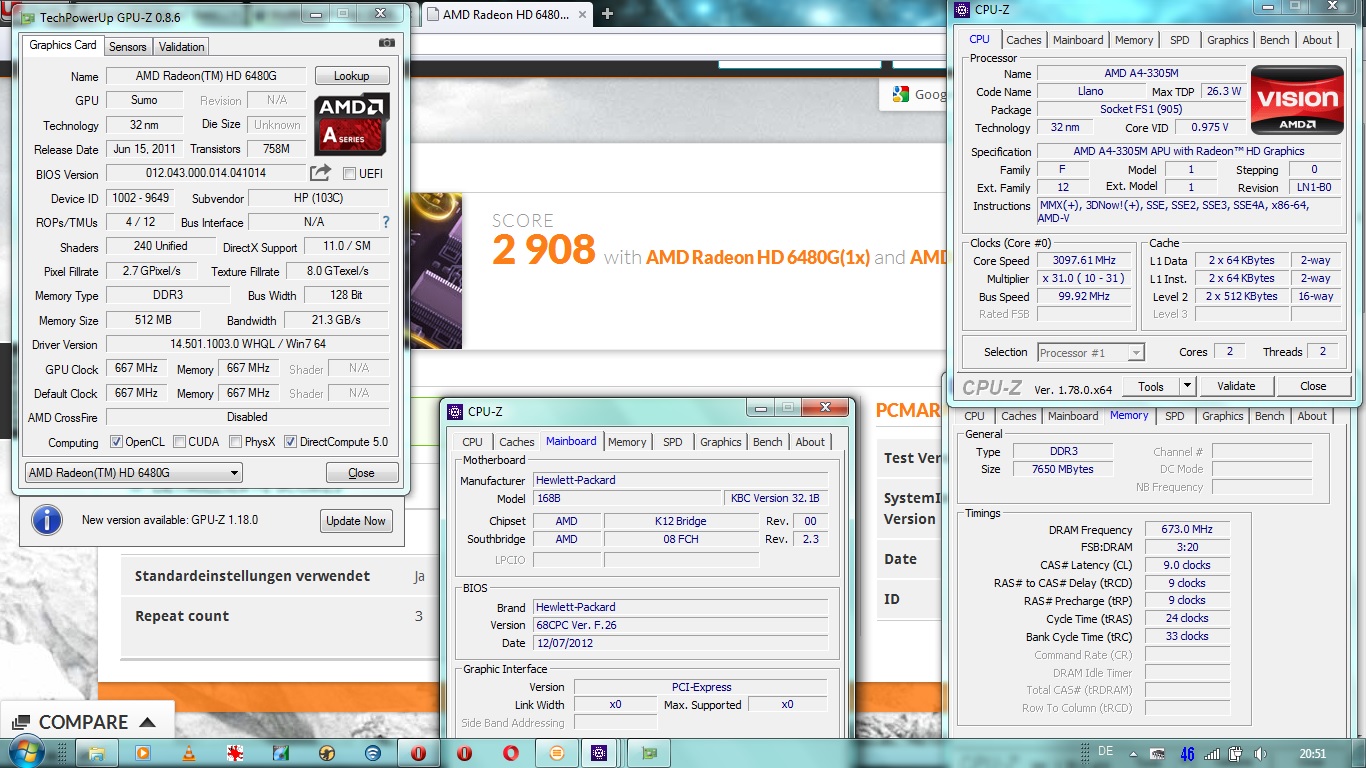Switch to GPU-Z Sensors tab
The width and height of the screenshot is (1366, 768).
(128, 47)
